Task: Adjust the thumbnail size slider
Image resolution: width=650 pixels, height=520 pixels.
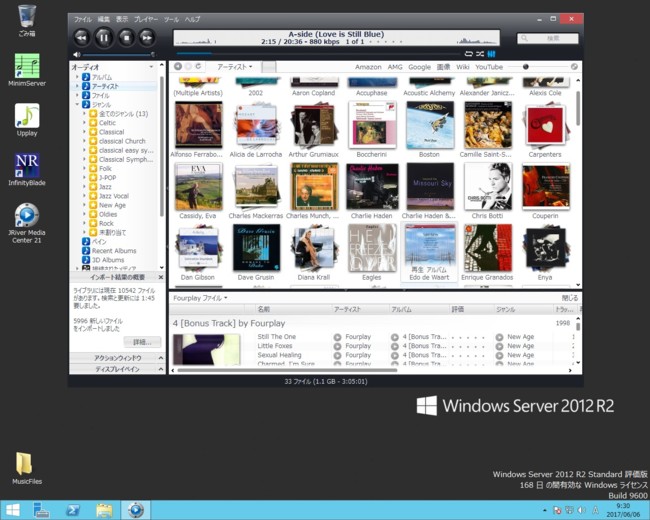Action: click(x=538, y=67)
